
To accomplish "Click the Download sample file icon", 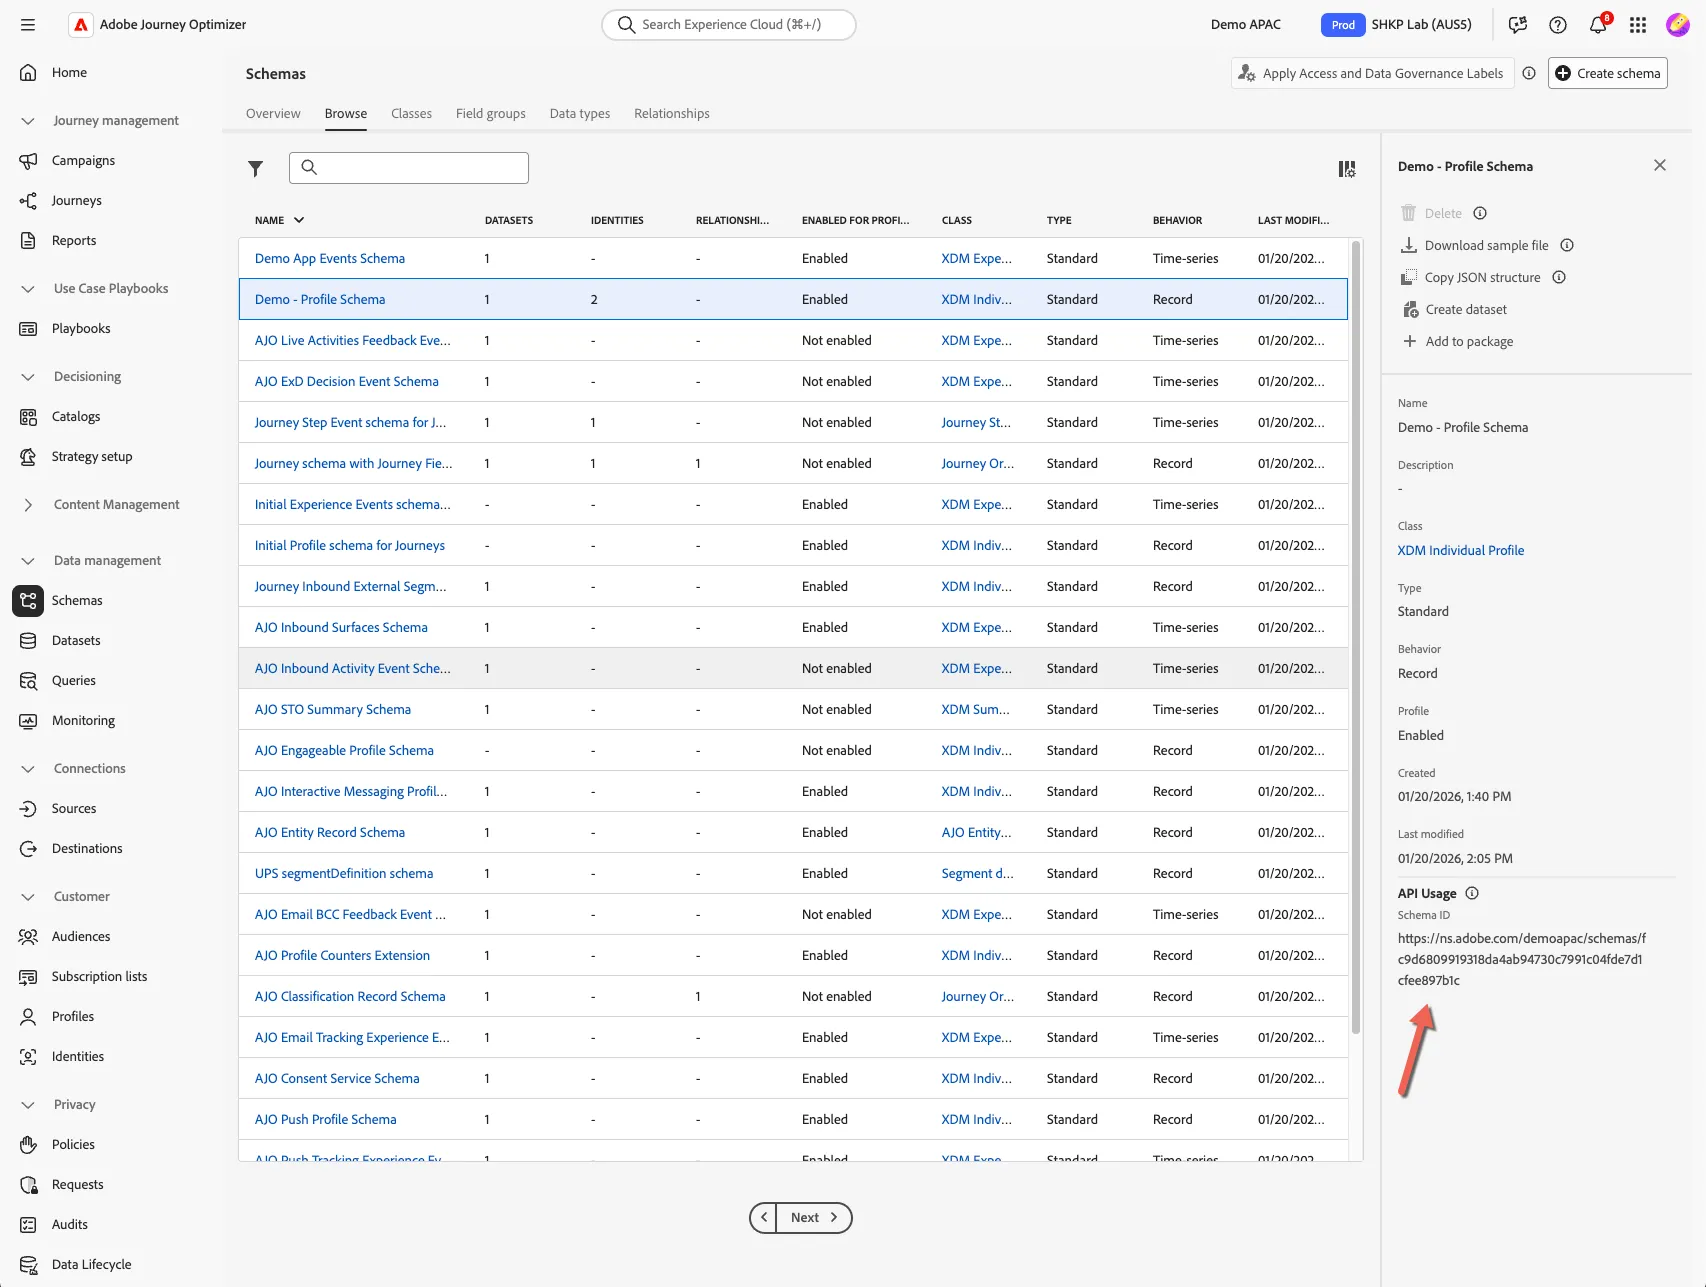I will 1409,245.
